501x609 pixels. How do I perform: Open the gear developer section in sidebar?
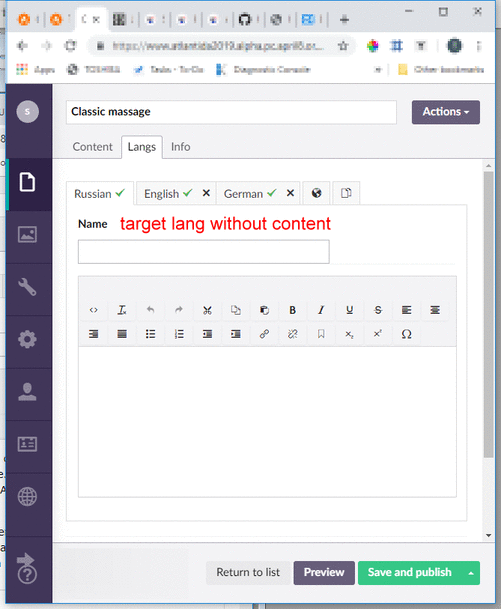pyautogui.click(x=28, y=339)
